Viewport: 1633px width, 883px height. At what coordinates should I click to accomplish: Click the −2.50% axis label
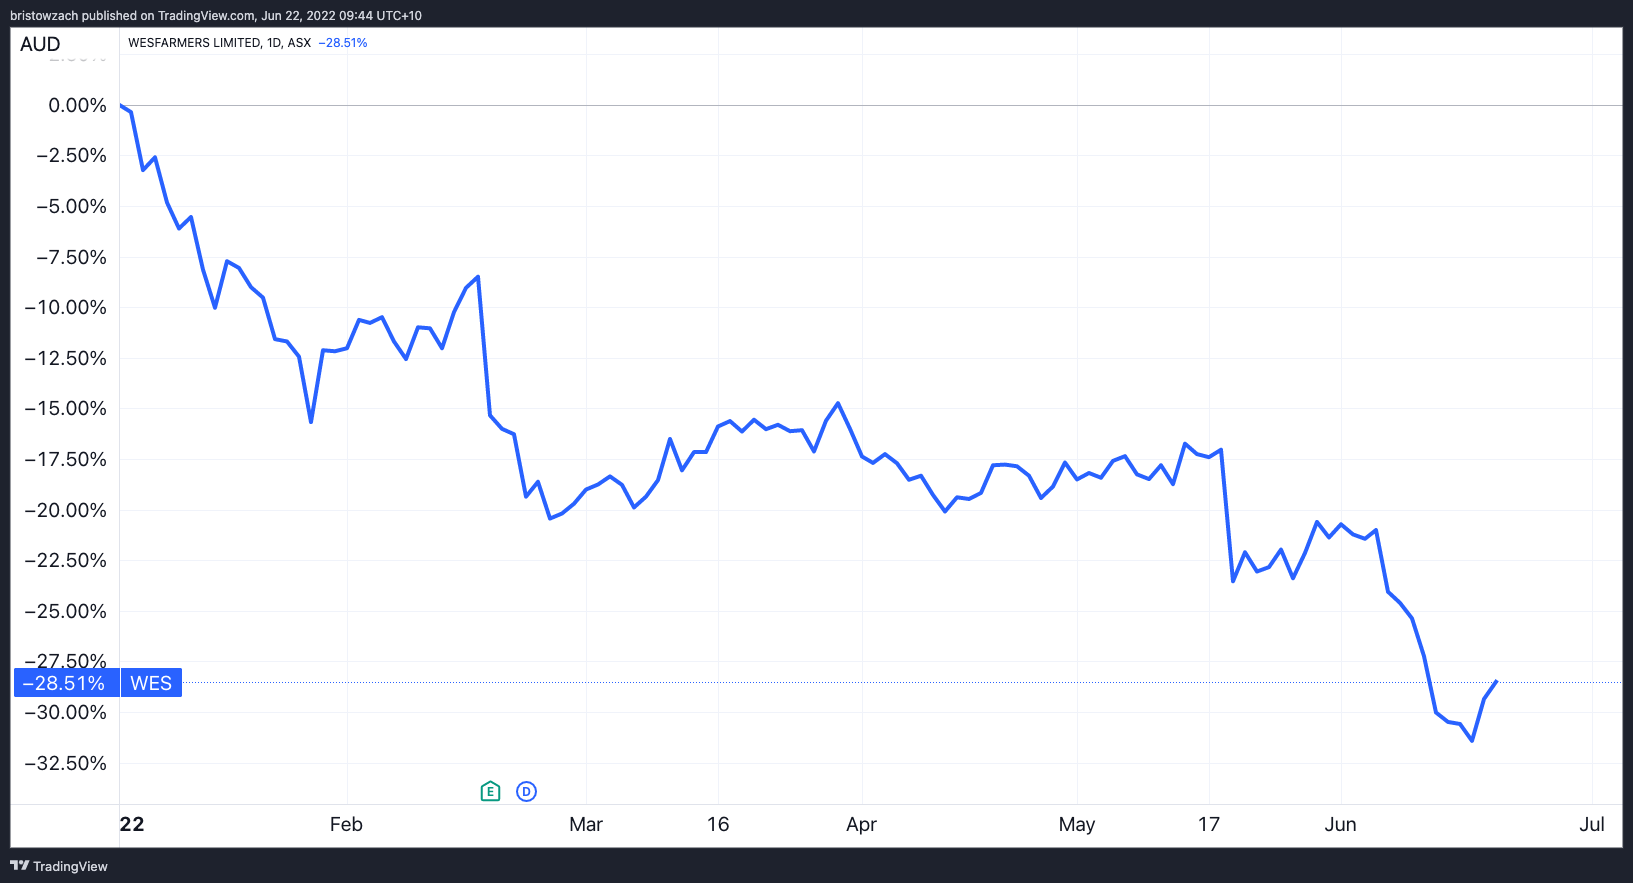click(71, 155)
